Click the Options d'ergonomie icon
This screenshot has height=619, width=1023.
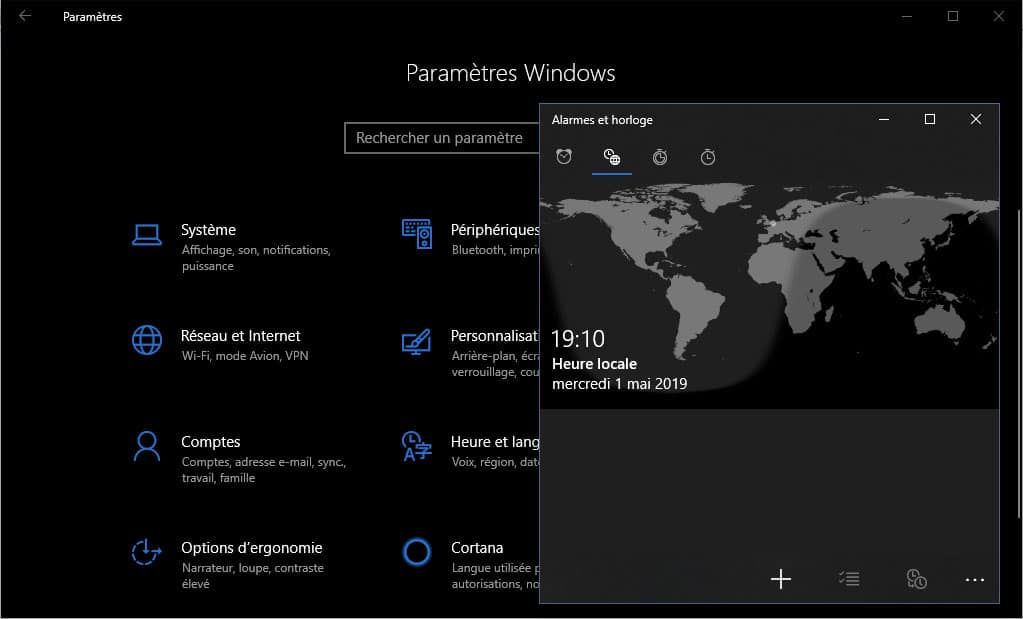pos(146,552)
